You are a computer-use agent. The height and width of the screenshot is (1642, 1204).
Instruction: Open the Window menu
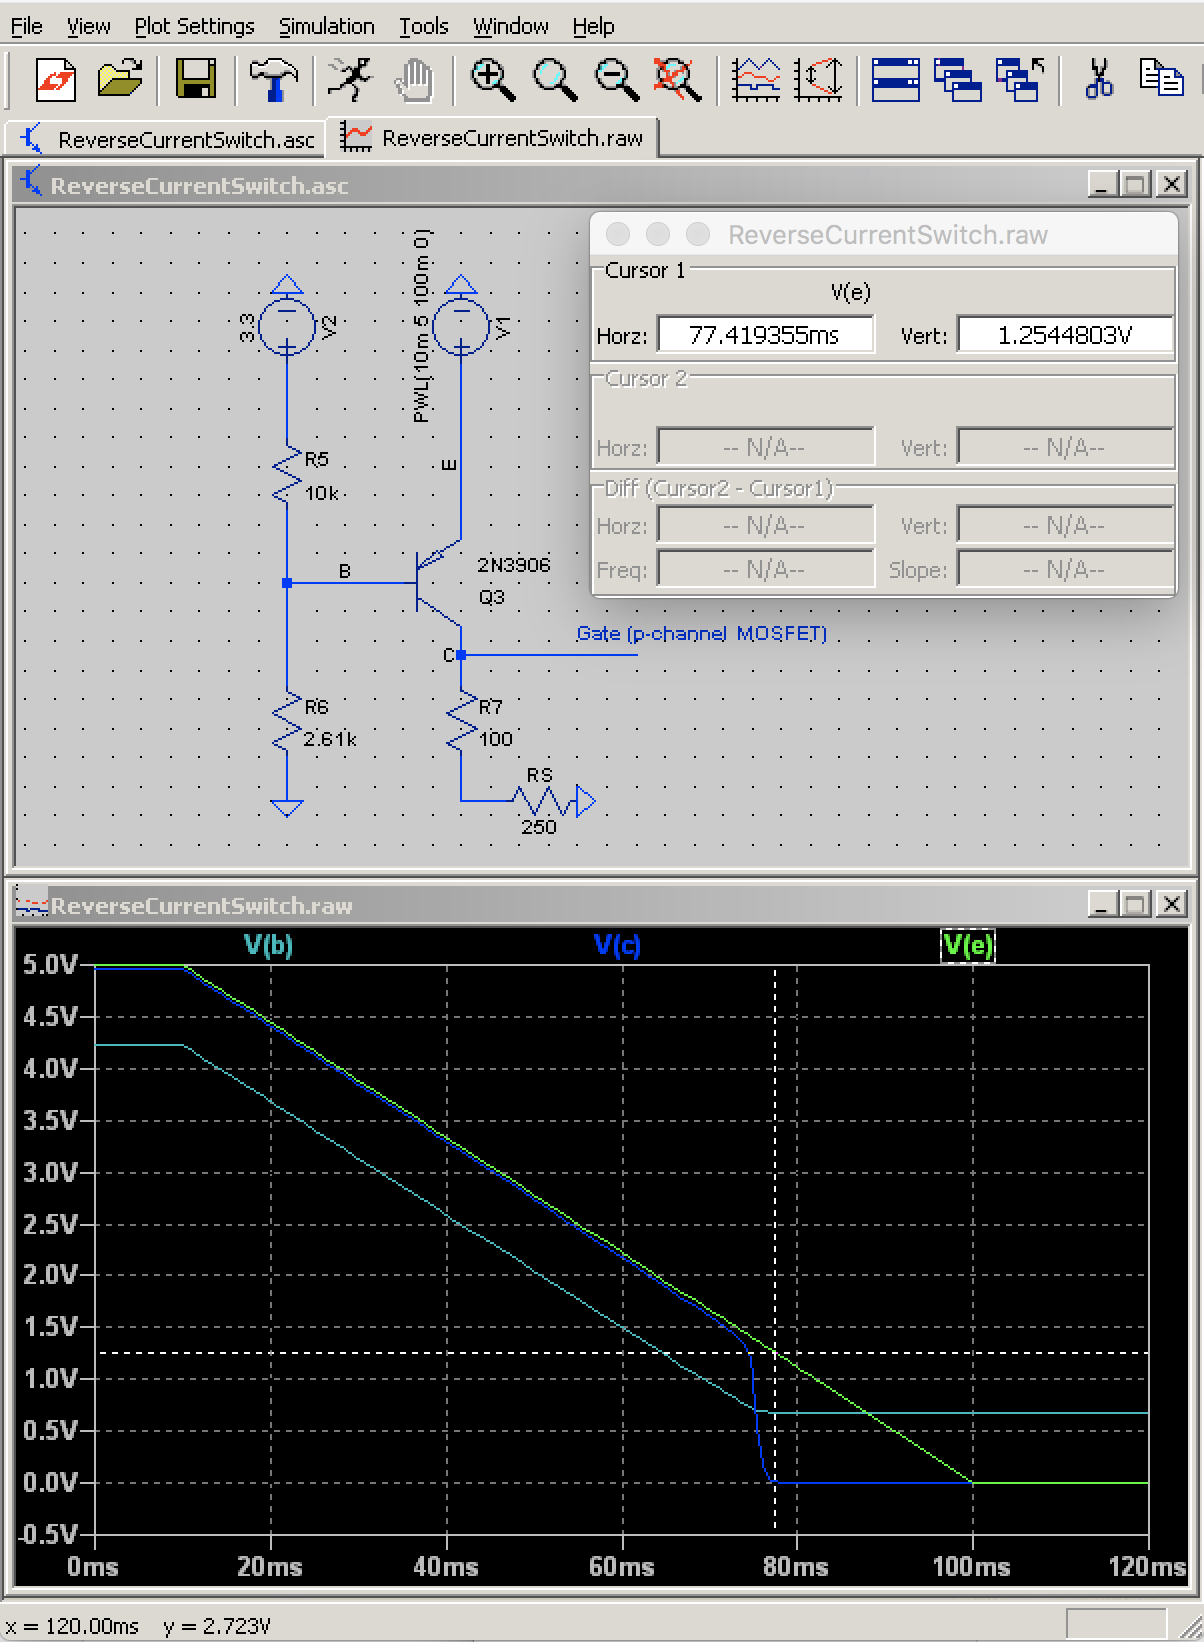coord(510,26)
